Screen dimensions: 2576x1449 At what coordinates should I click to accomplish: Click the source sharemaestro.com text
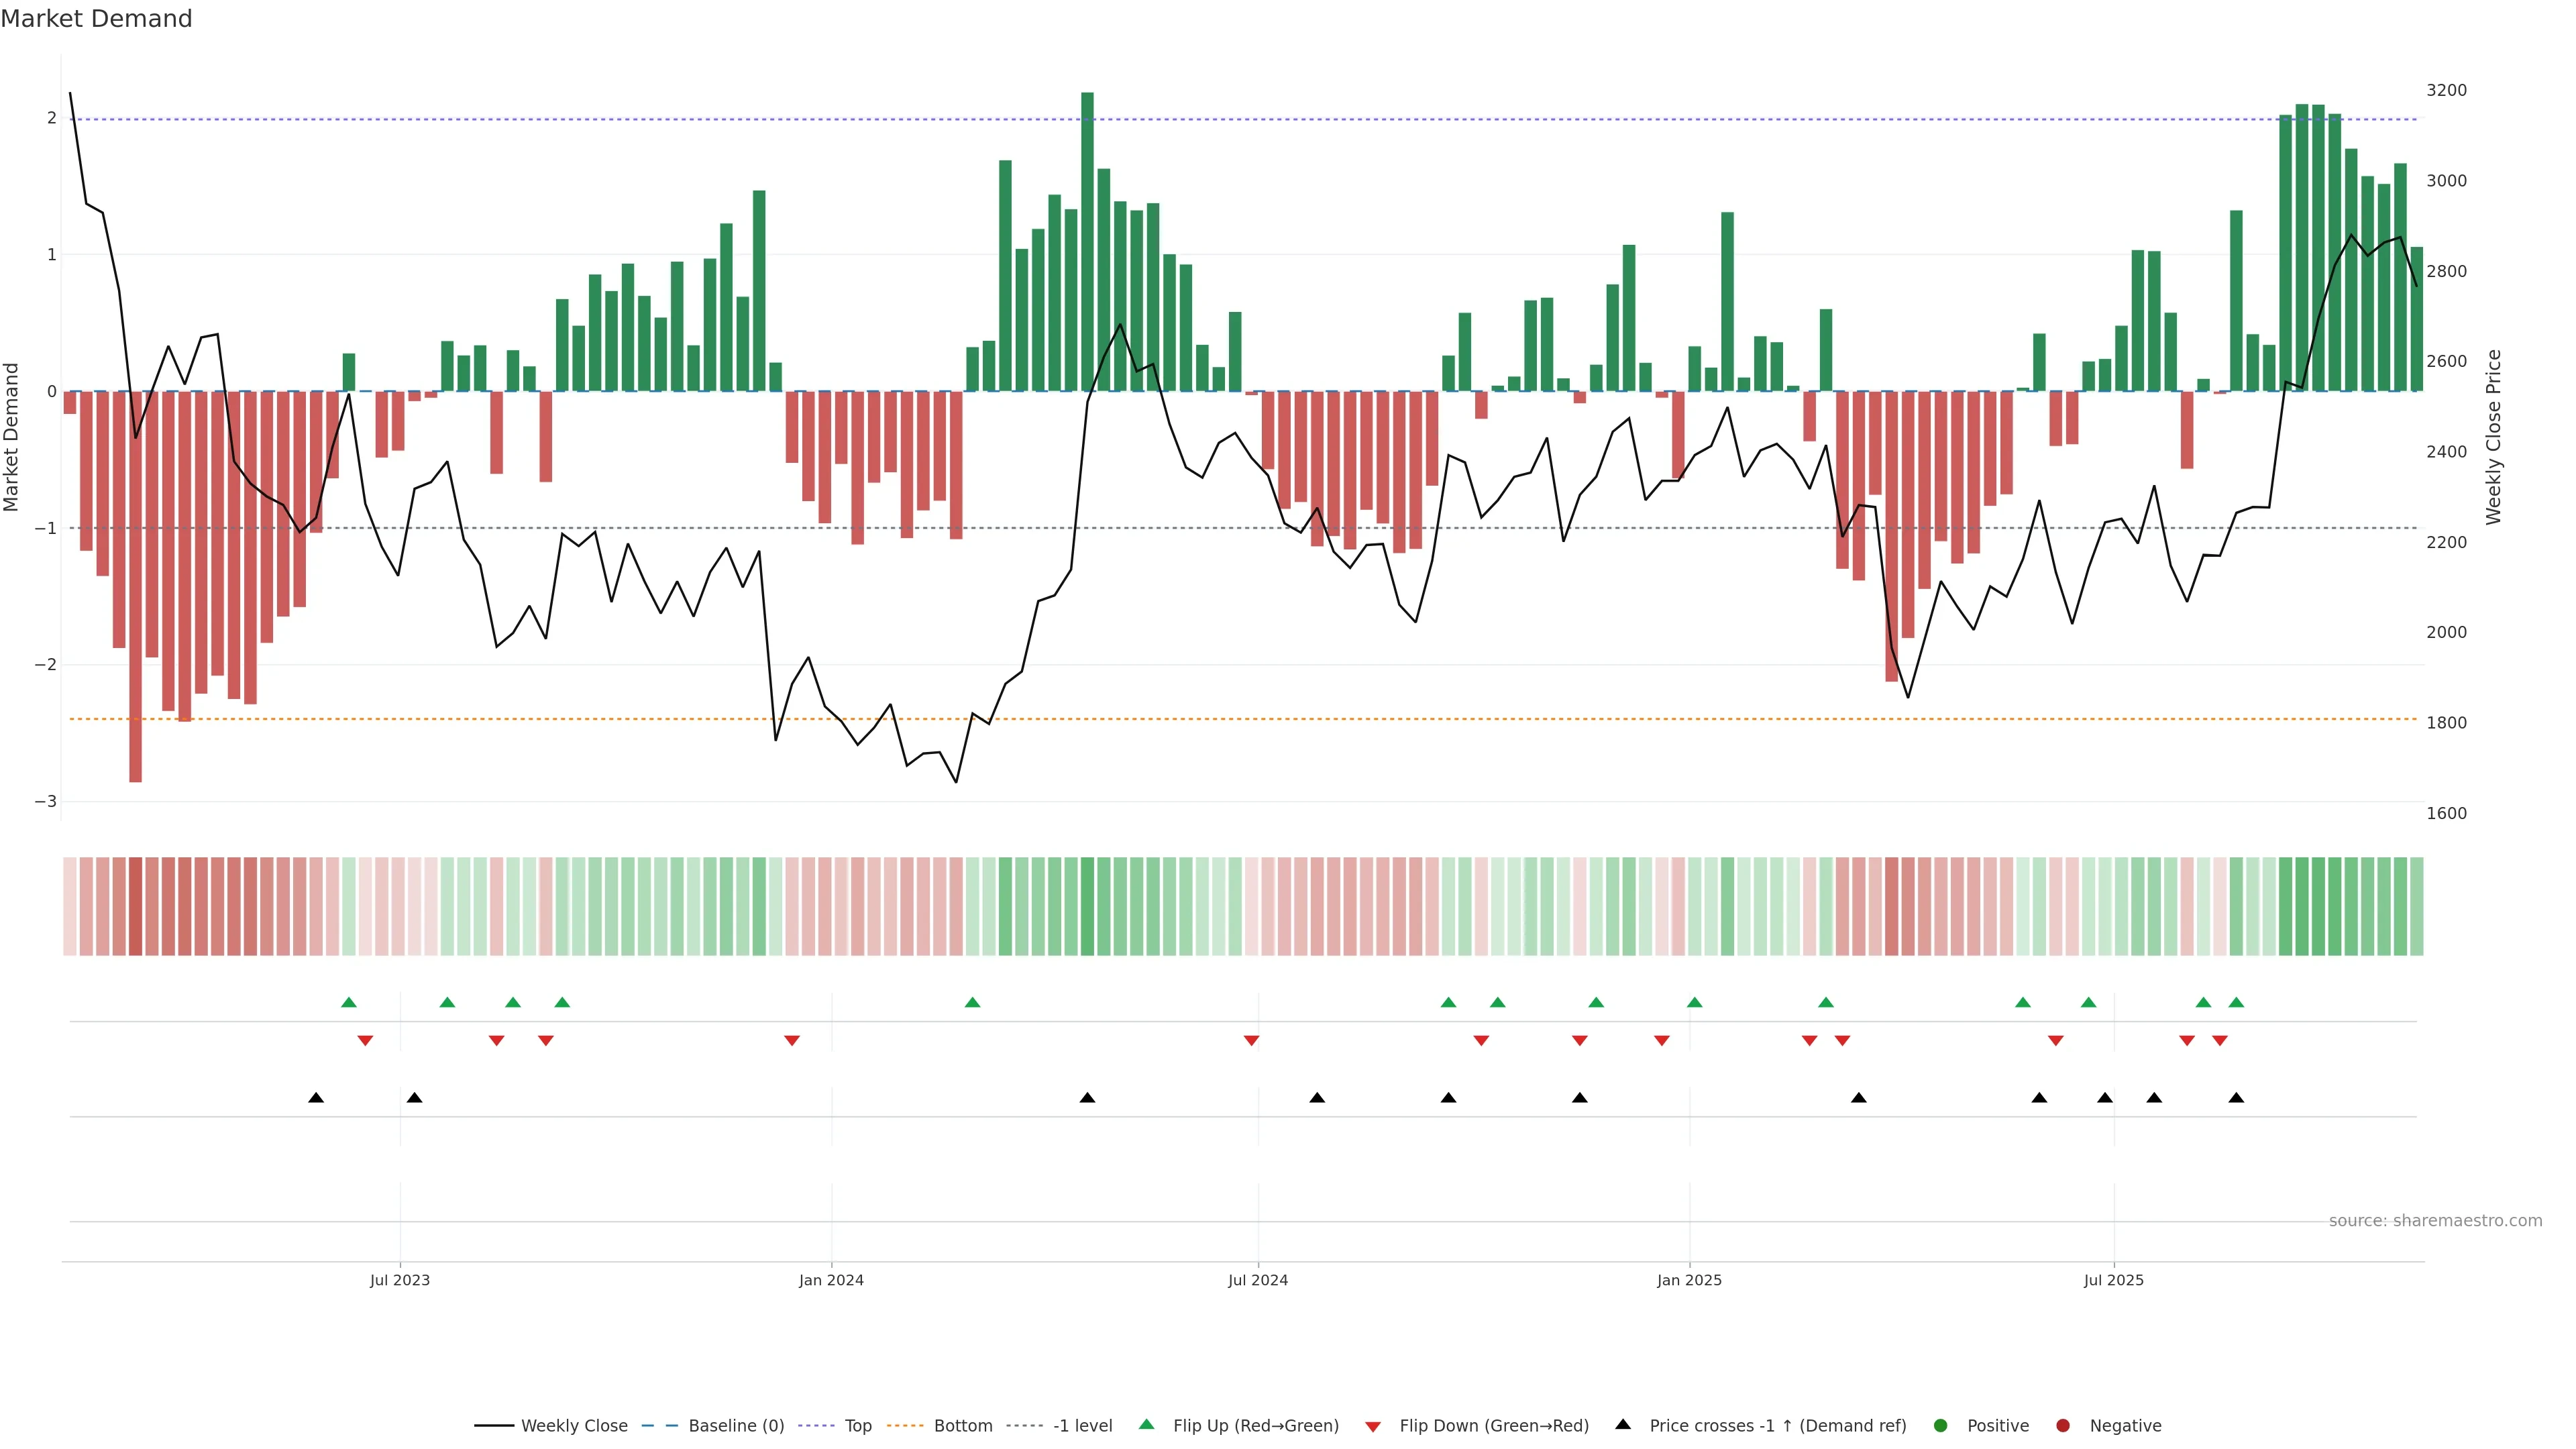(2435, 1221)
